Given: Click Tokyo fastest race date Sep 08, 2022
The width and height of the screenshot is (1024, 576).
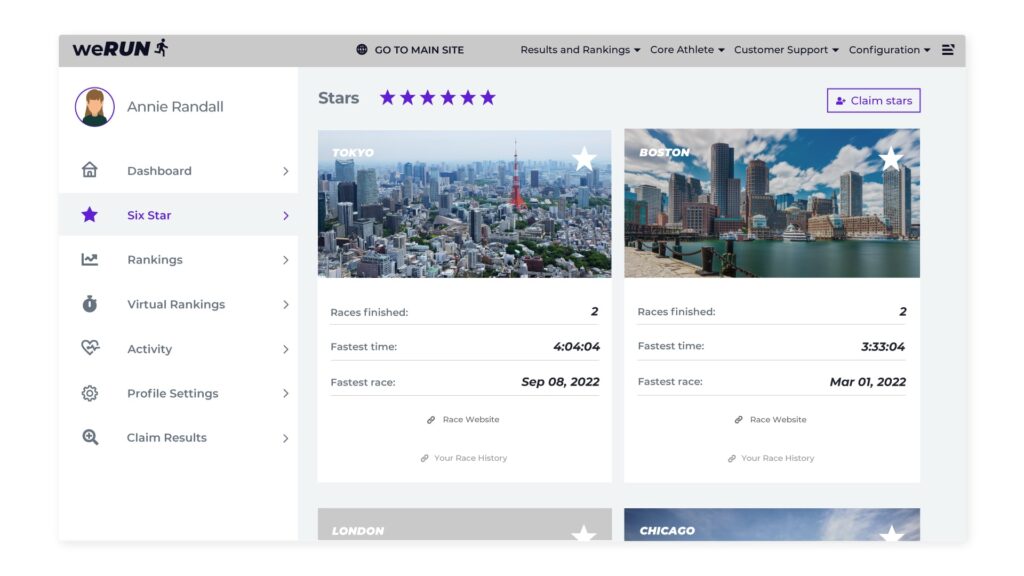Looking at the screenshot, I should click(560, 382).
